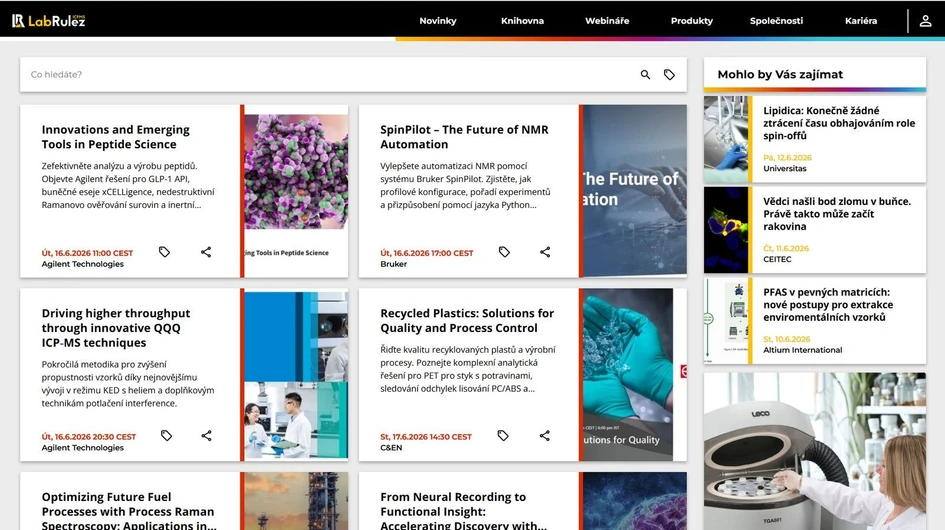Image resolution: width=945 pixels, height=530 pixels.
Task: Click 'CEITEC' source label
Action: pos(777,259)
